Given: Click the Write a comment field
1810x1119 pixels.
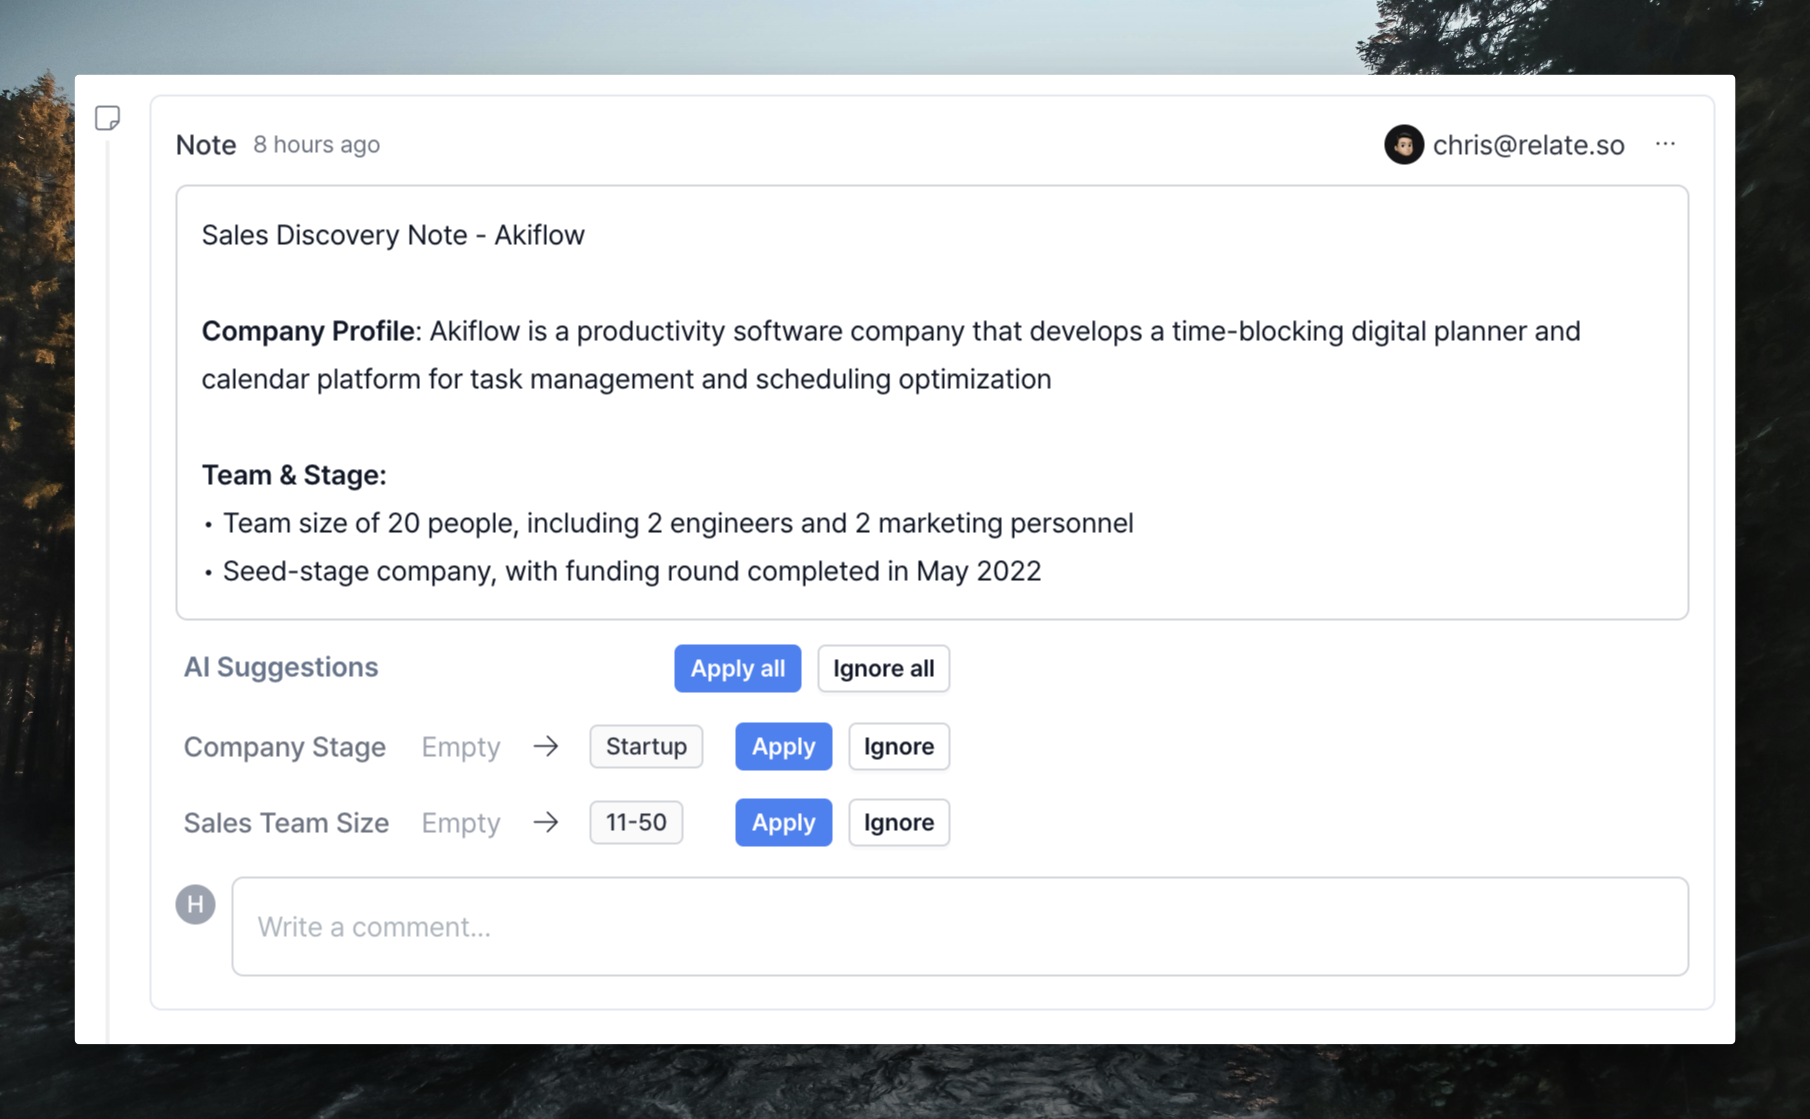Looking at the screenshot, I should tap(960, 926).
